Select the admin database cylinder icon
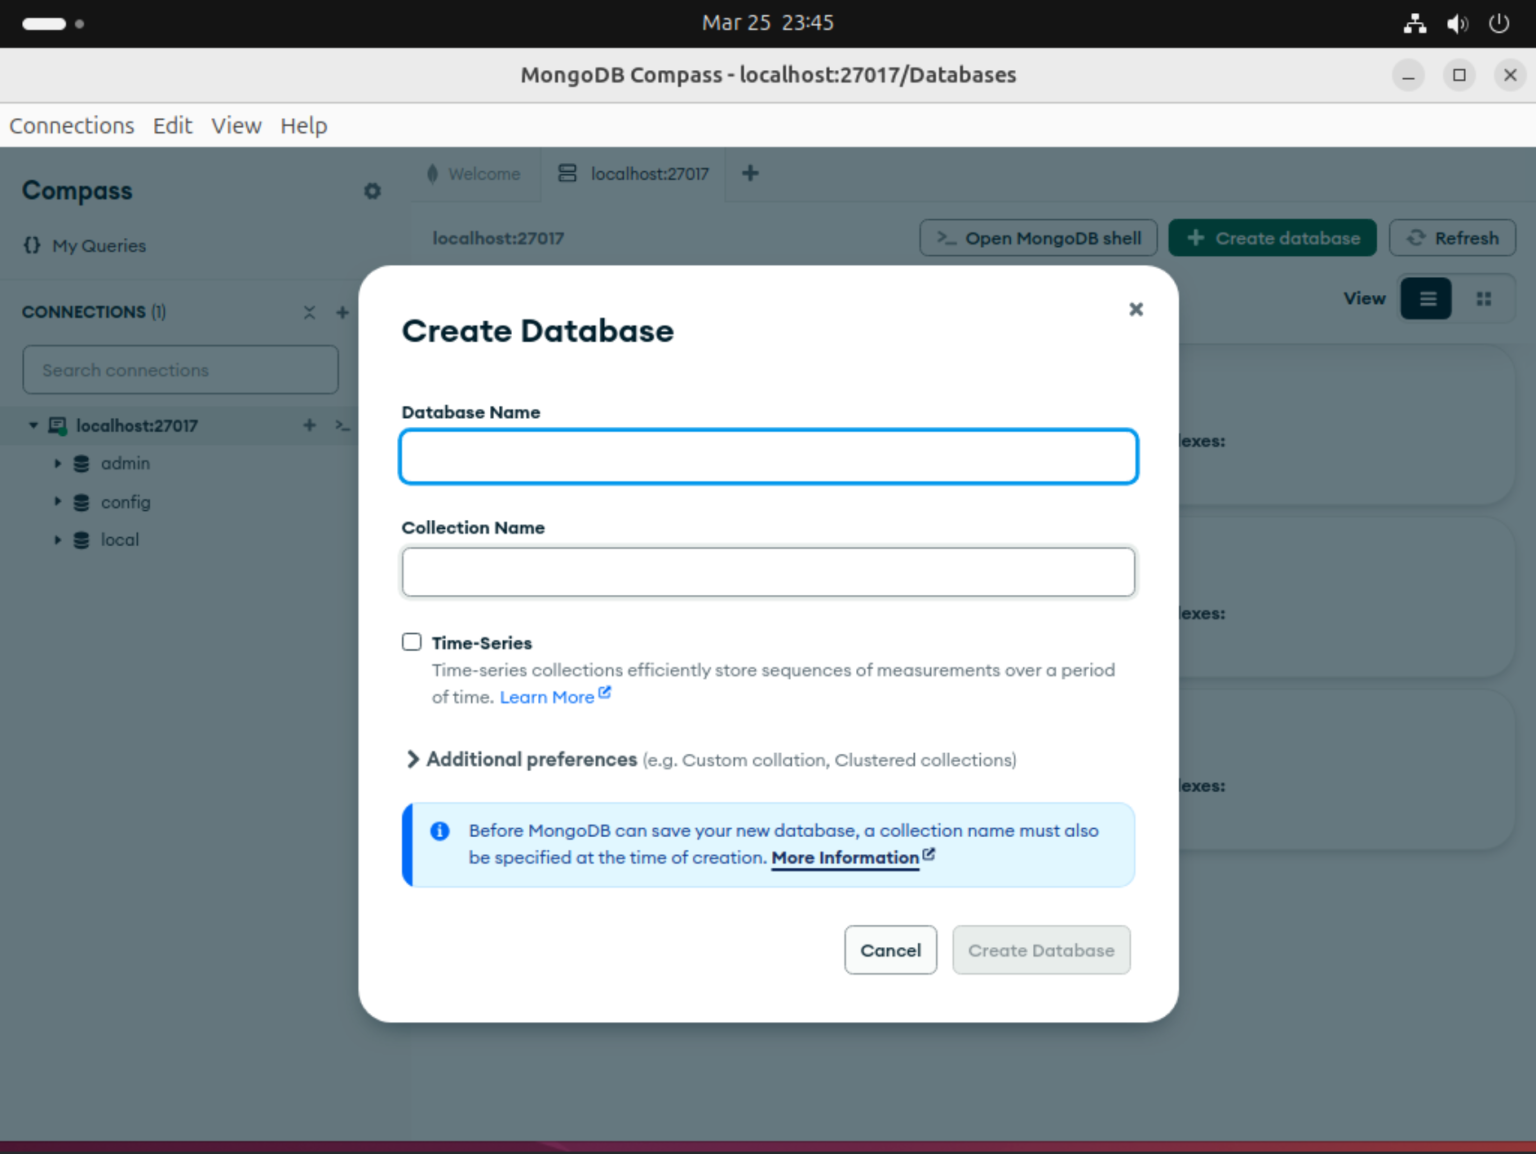 81,463
